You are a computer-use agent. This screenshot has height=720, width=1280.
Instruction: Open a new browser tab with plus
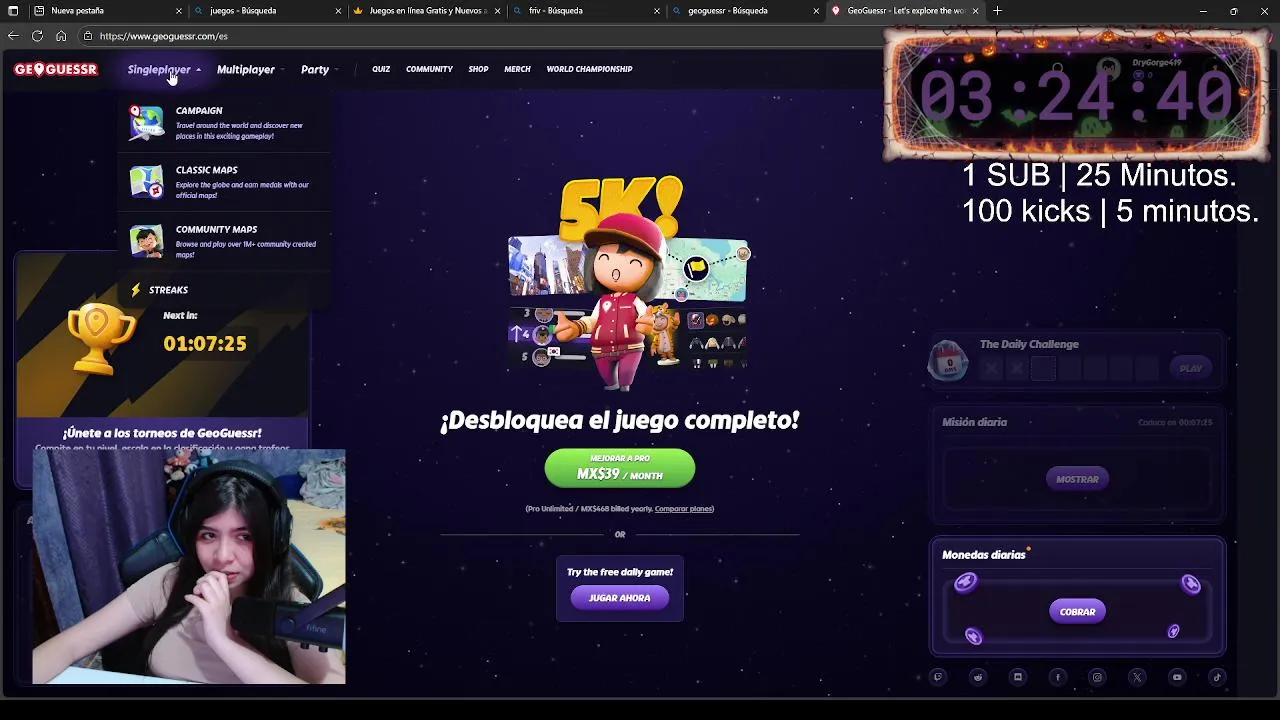coord(997,11)
